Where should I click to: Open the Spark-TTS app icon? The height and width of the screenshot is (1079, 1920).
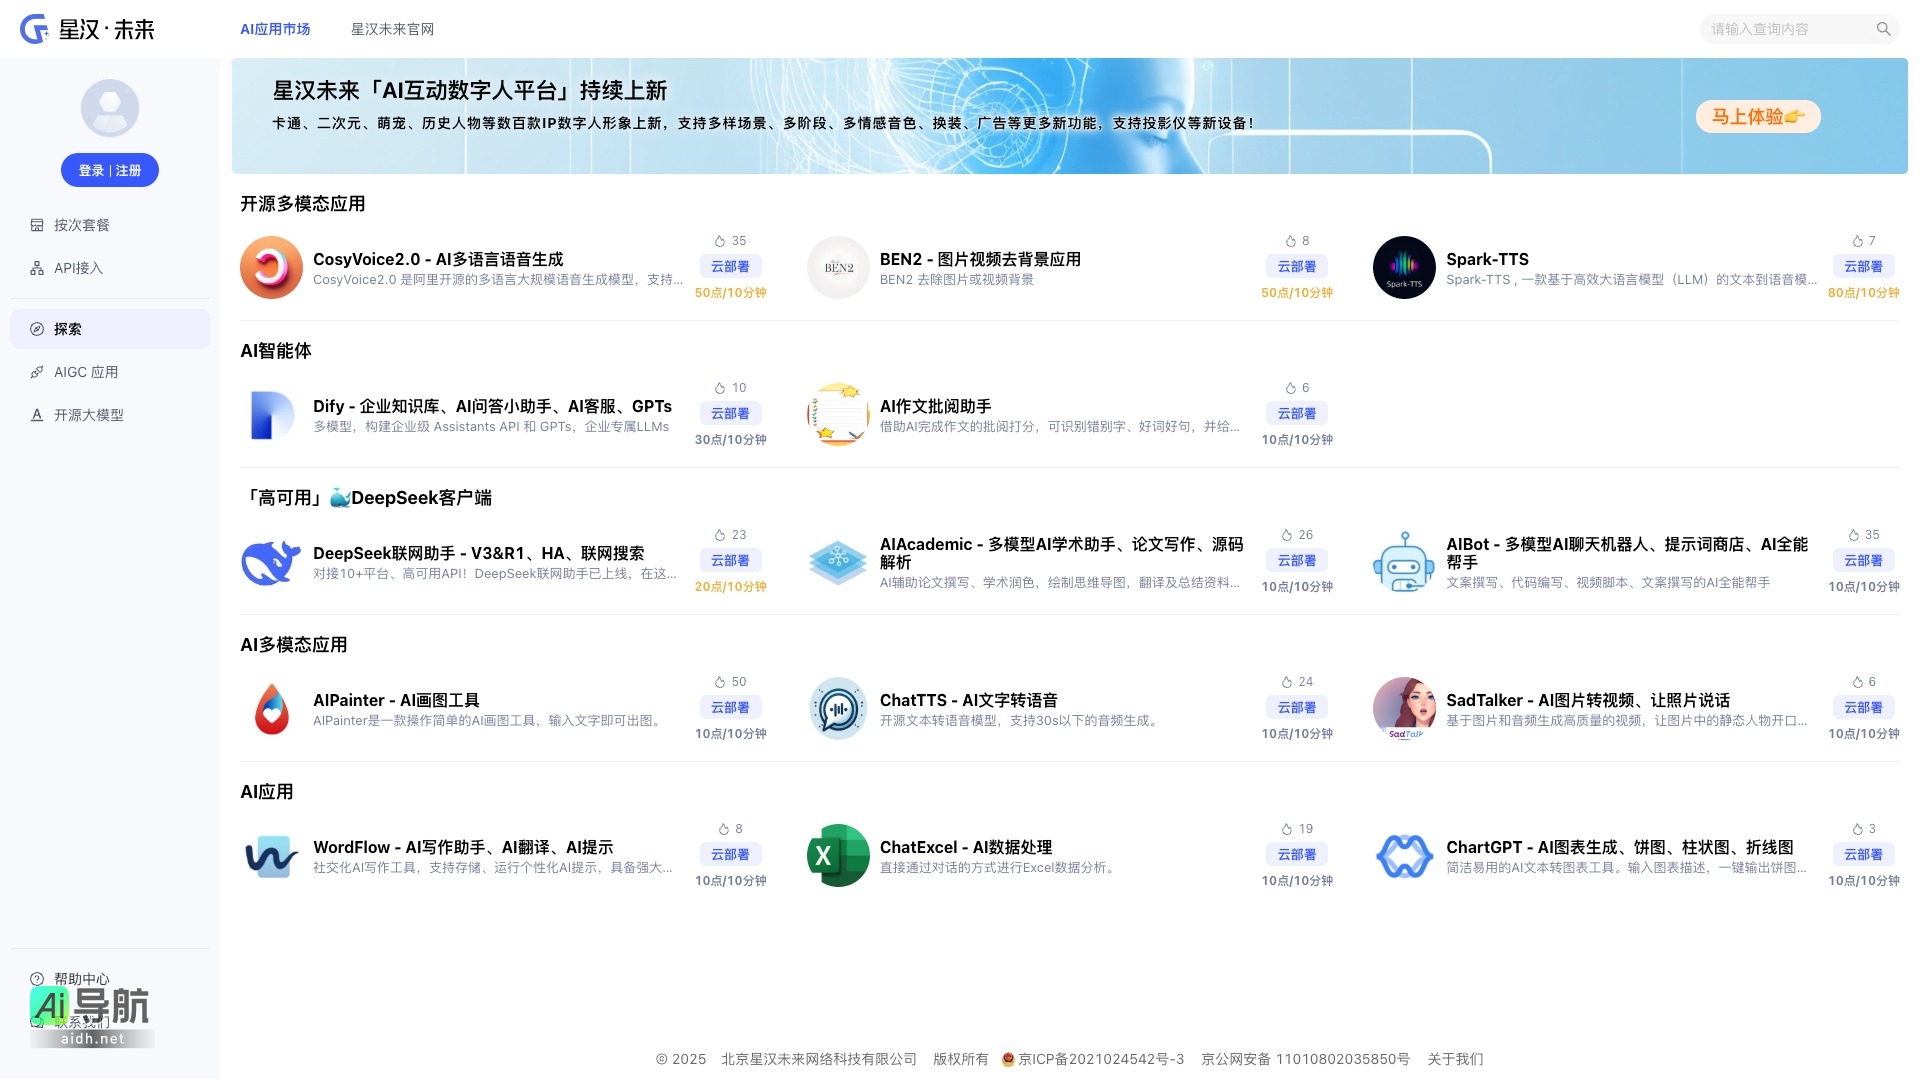tap(1404, 267)
